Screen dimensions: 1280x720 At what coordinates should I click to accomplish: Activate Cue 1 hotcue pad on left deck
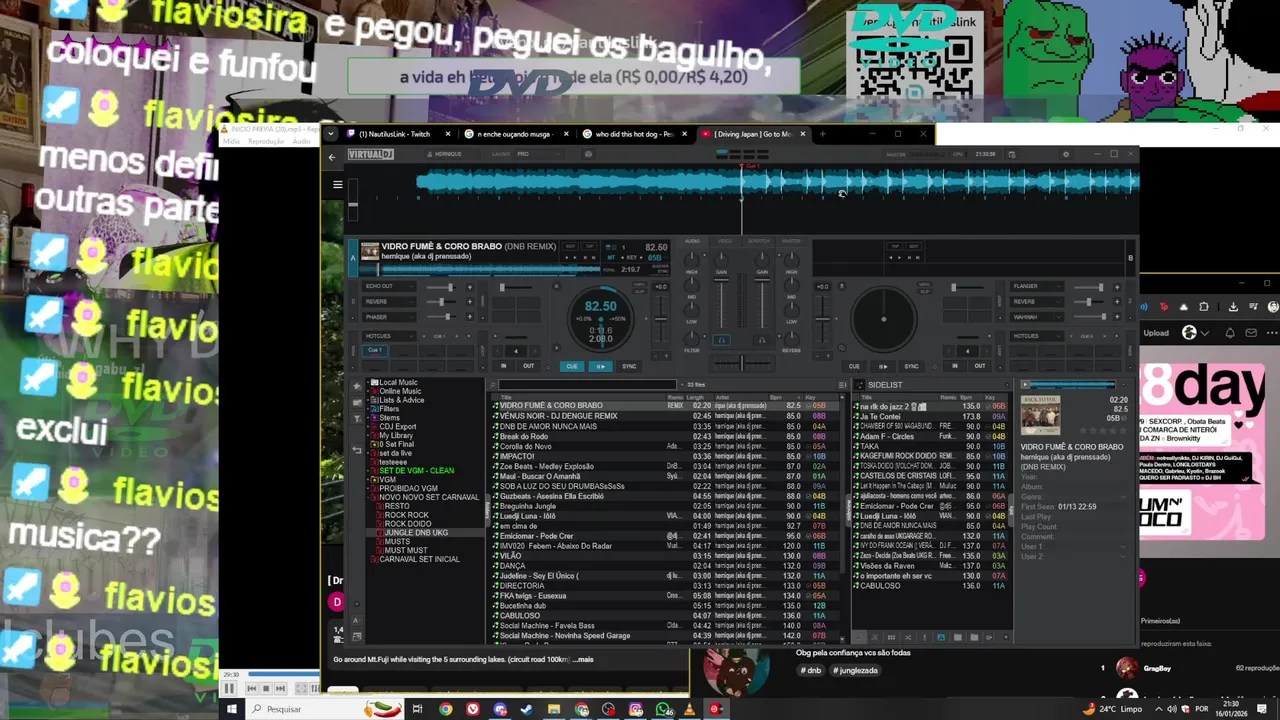[x=376, y=350]
